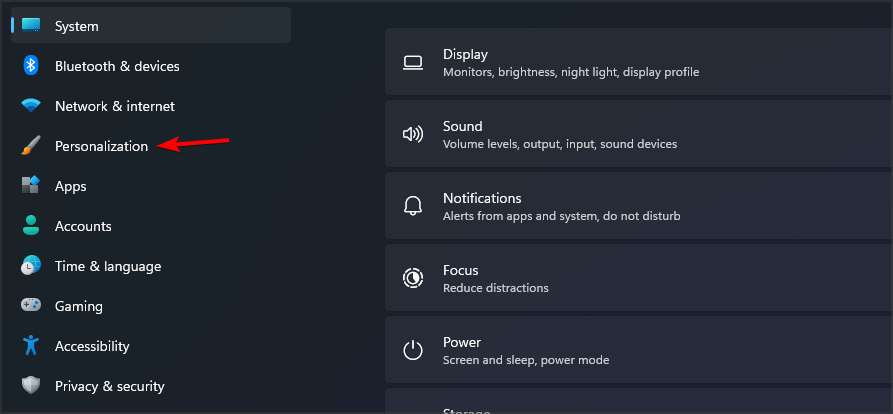The image size is (893, 414).
Task: Click the Privacy & security shield icon
Action: (31, 386)
